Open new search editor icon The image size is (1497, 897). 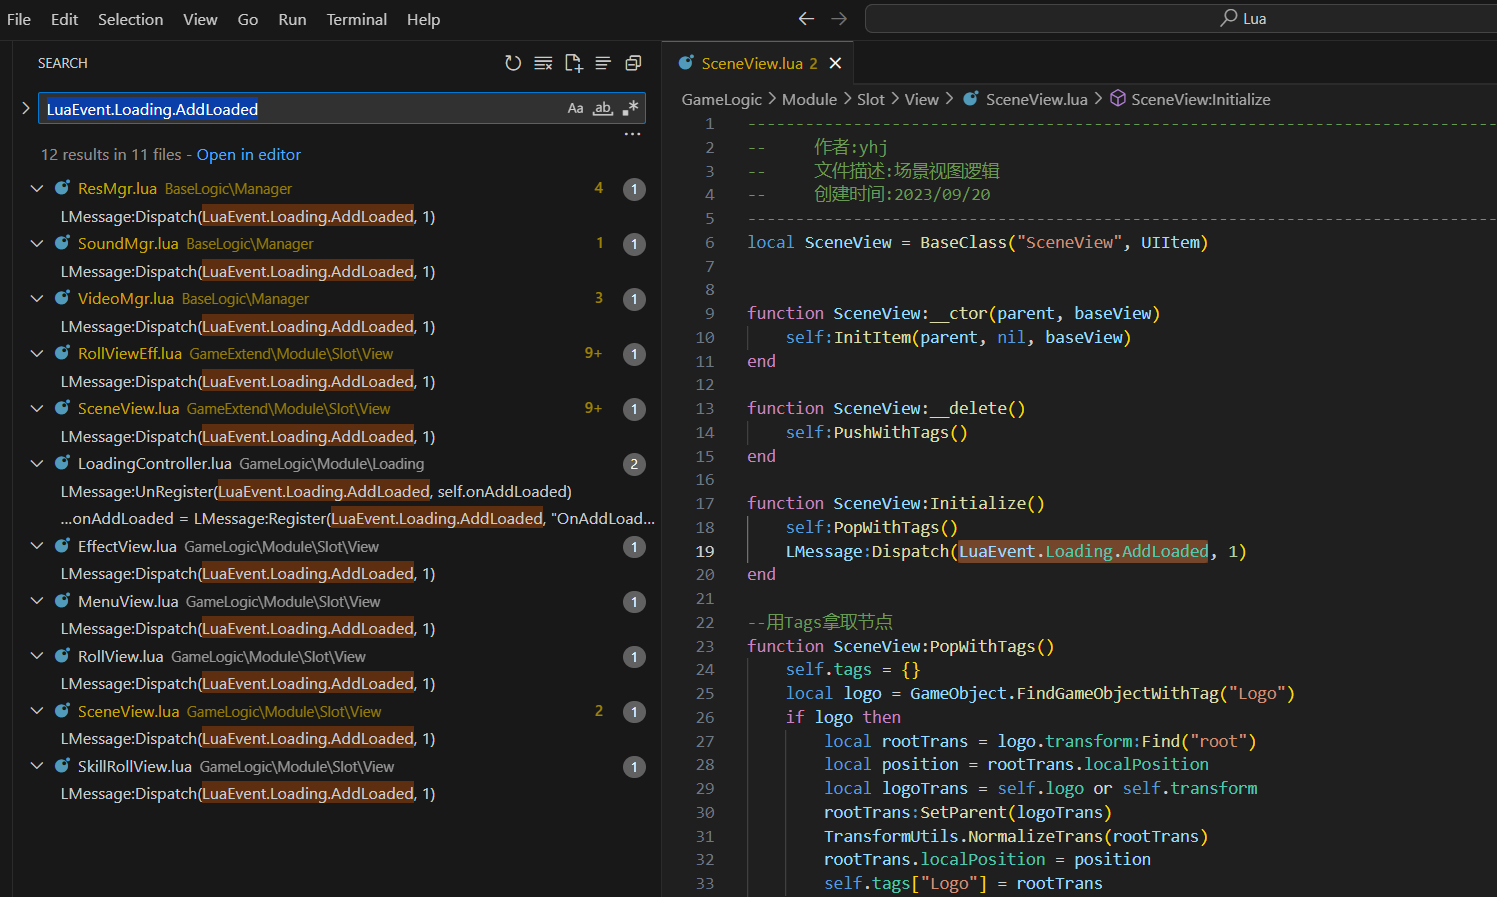click(573, 63)
